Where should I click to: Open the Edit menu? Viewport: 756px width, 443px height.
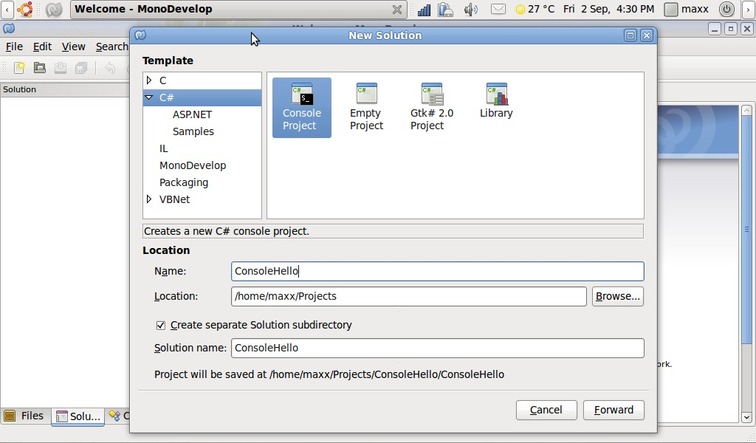click(x=42, y=47)
